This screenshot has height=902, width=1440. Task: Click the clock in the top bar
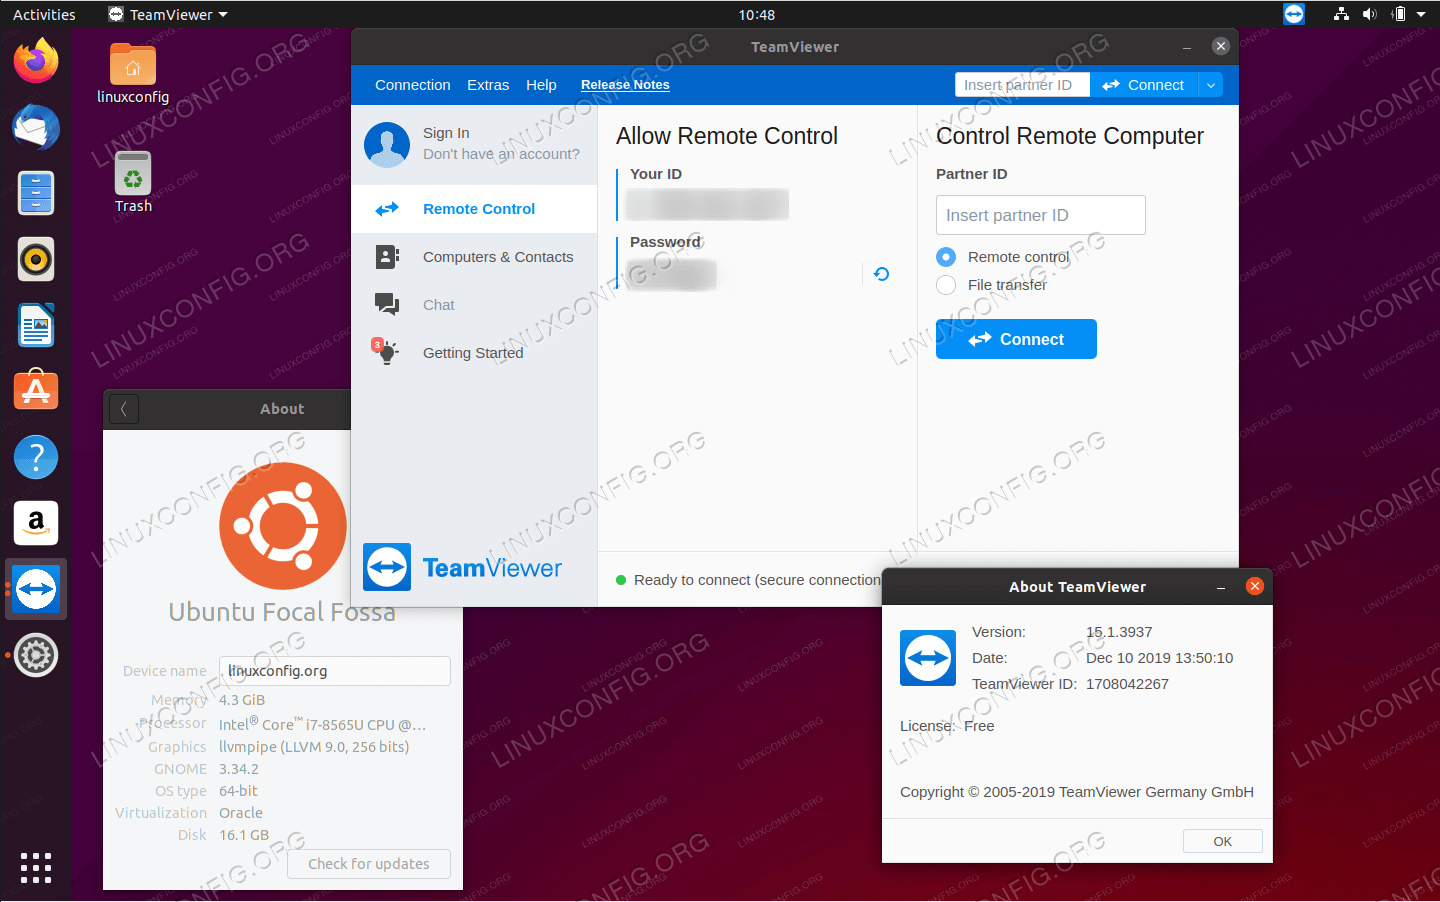(756, 14)
